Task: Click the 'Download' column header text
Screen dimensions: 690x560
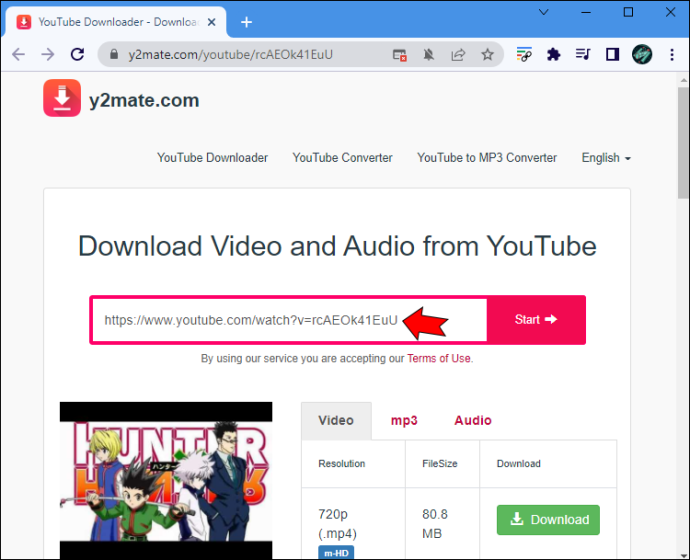Action: (518, 464)
